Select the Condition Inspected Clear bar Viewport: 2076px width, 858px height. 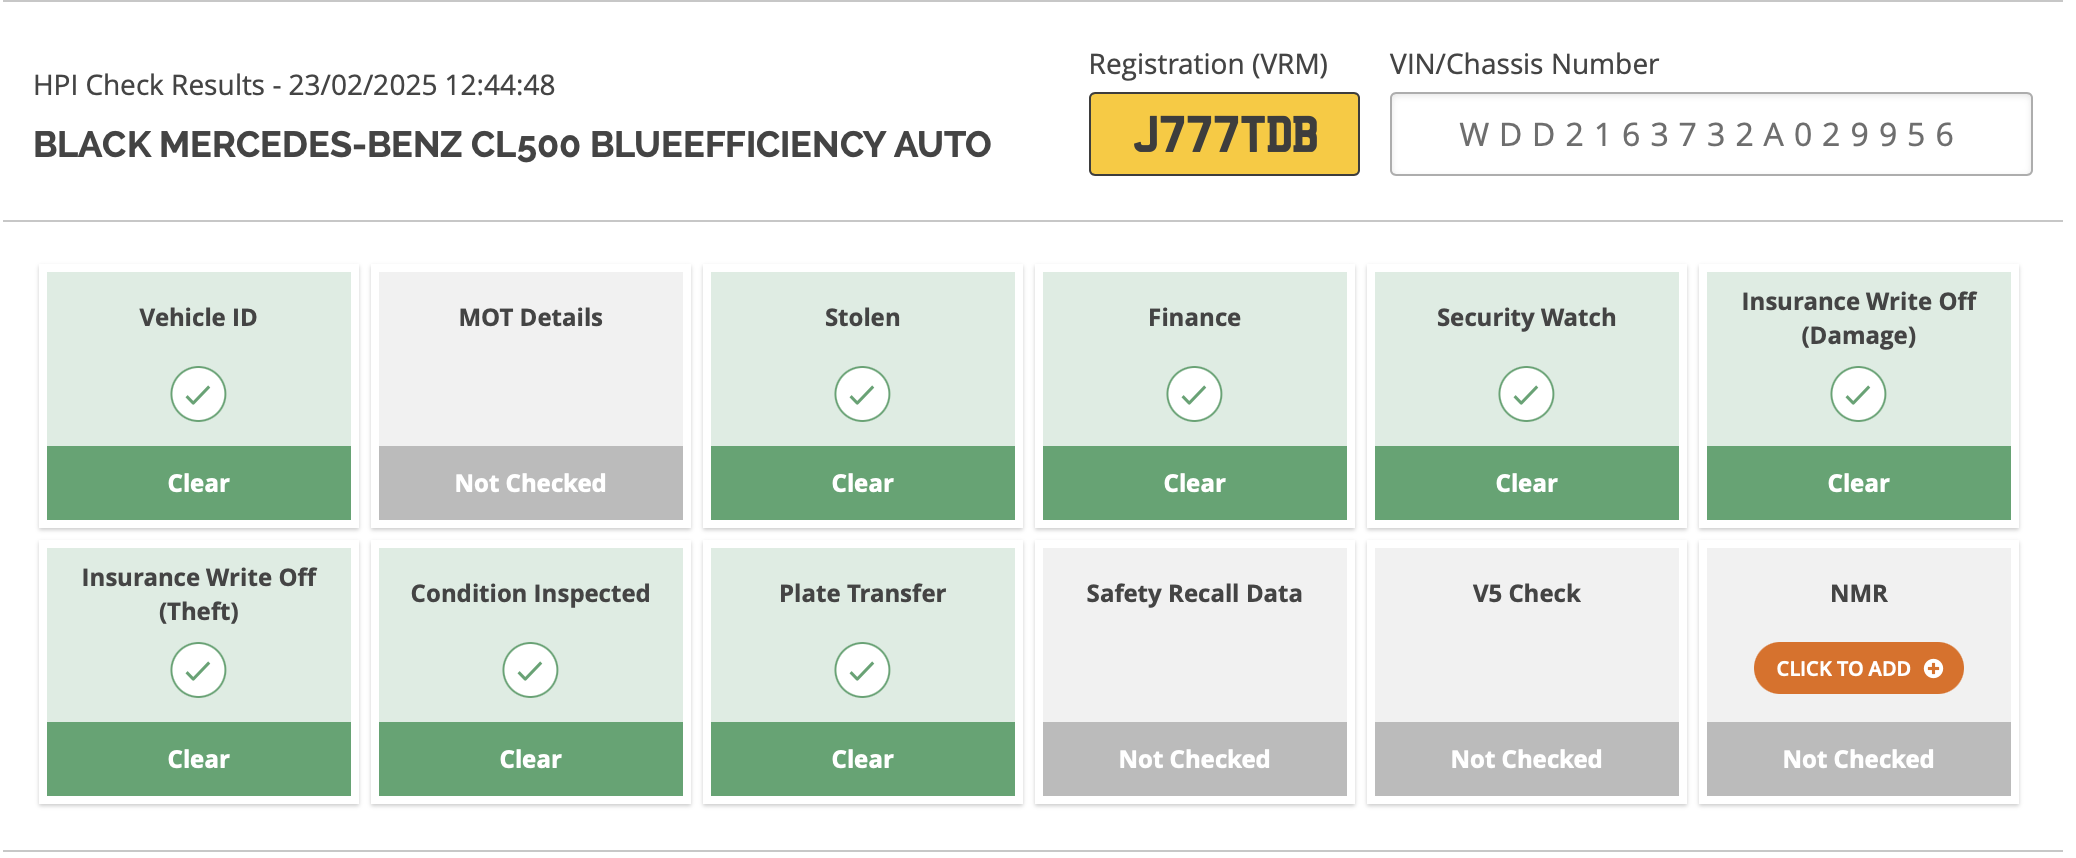pos(531,759)
